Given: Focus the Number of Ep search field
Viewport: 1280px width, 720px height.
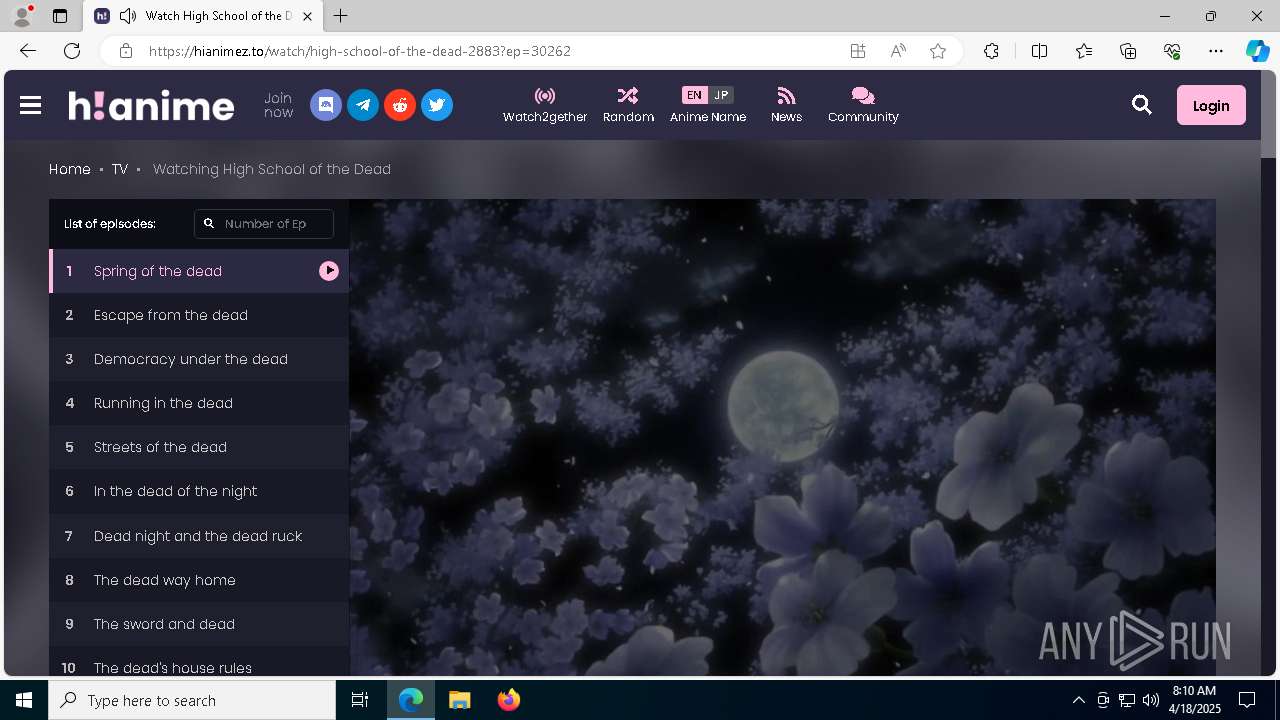Looking at the screenshot, I should [x=264, y=224].
